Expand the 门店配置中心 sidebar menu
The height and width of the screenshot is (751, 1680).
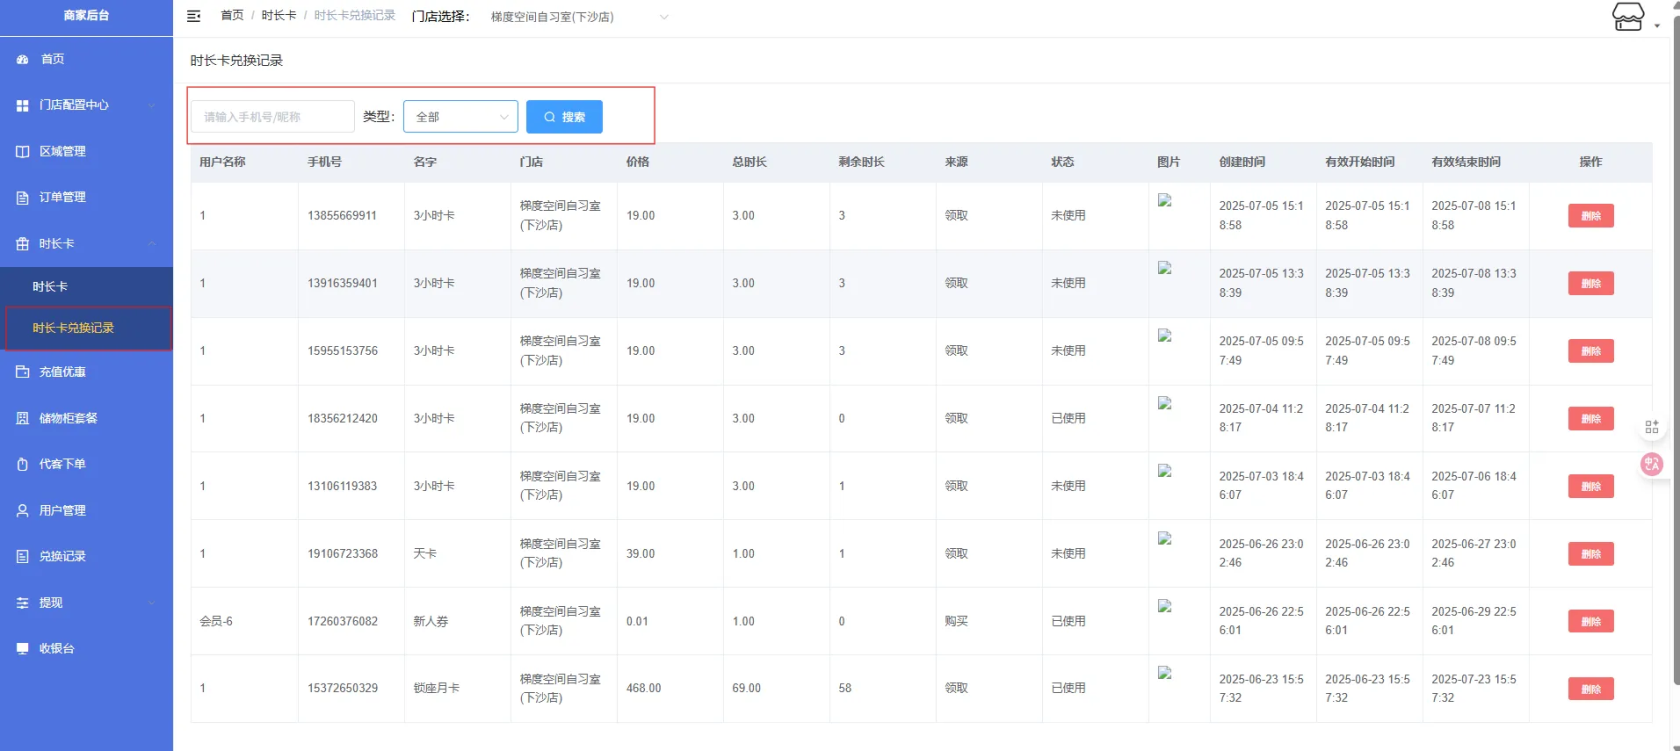[86, 105]
